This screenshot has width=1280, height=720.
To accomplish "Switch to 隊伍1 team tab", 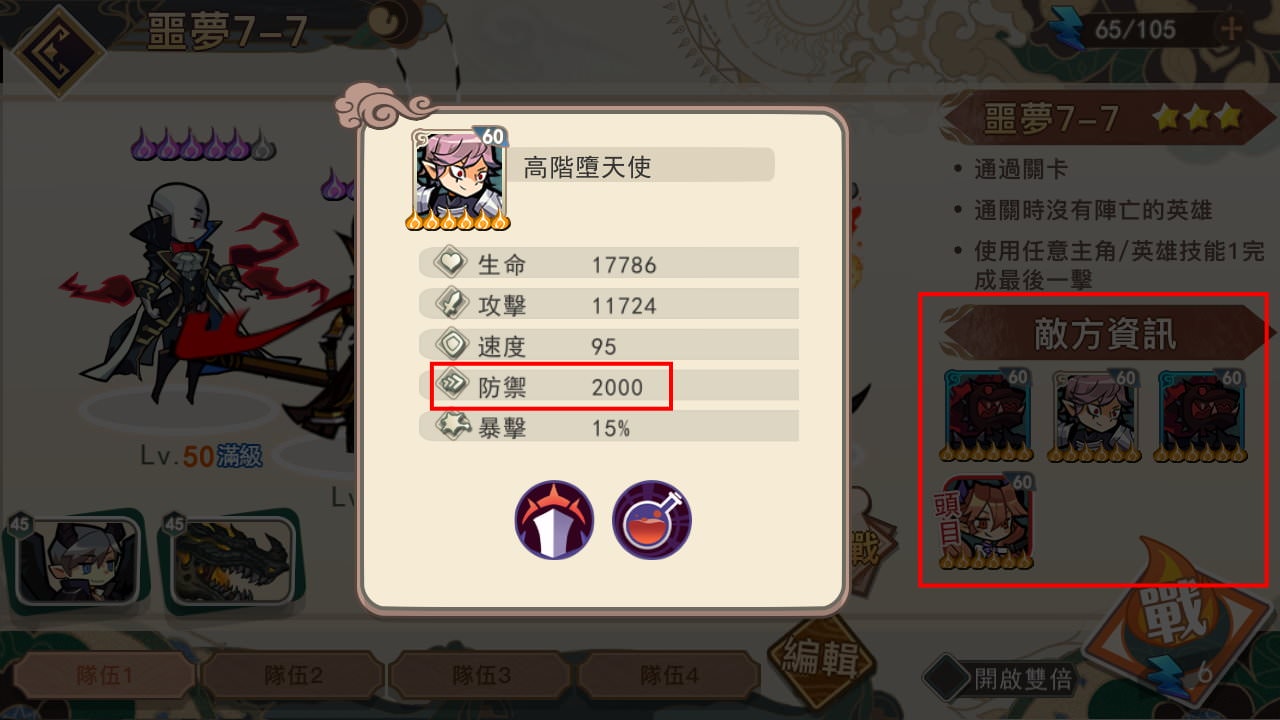I will point(103,677).
